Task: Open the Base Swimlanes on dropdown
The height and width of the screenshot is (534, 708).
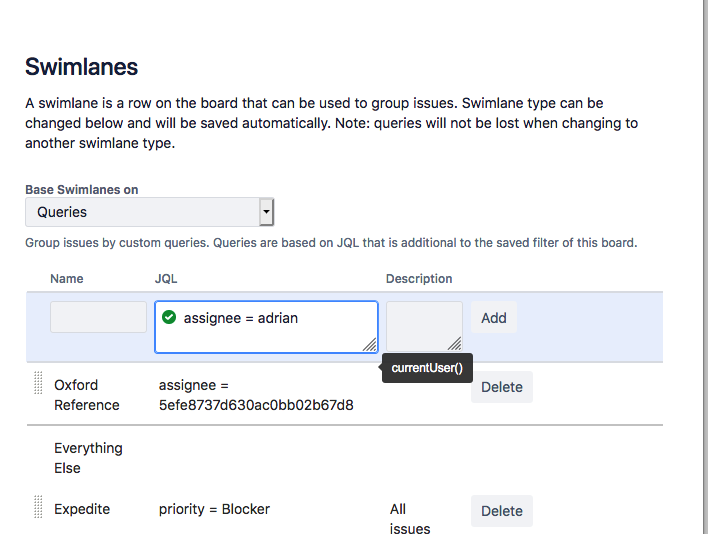Action: click(149, 212)
